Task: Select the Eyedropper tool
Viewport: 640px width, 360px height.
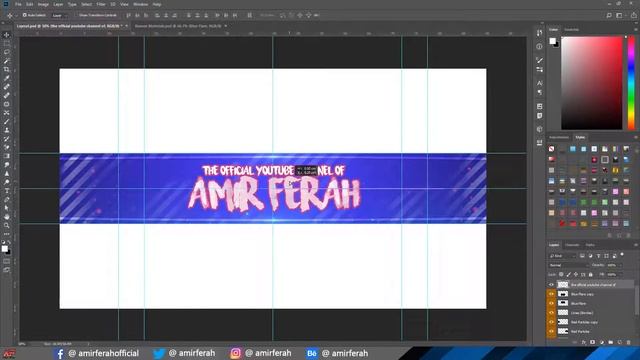Action: pyautogui.click(x=7, y=78)
